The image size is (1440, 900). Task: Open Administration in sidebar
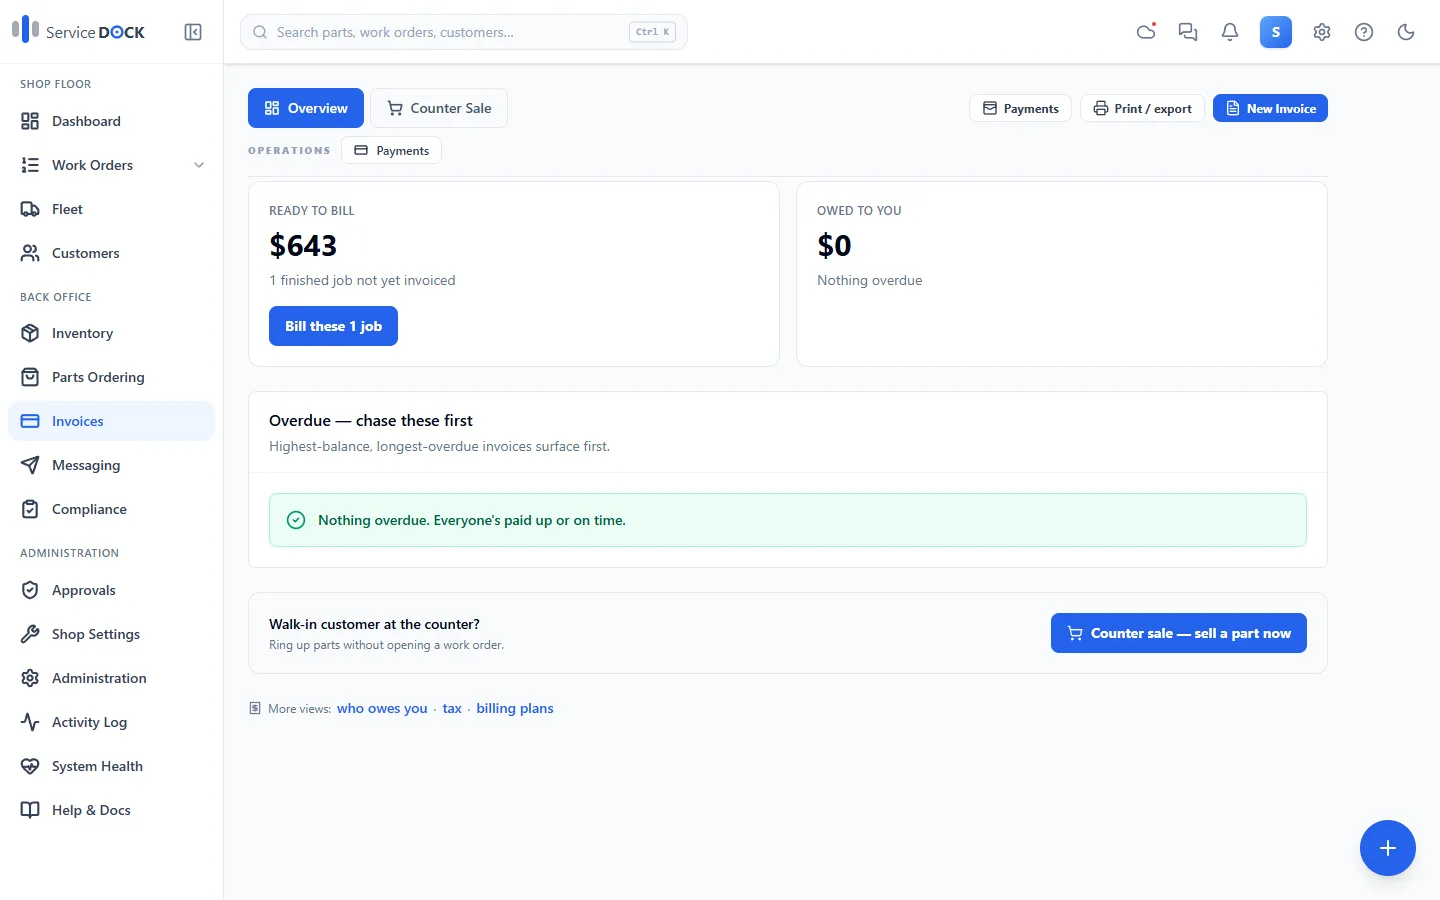(112, 678)
